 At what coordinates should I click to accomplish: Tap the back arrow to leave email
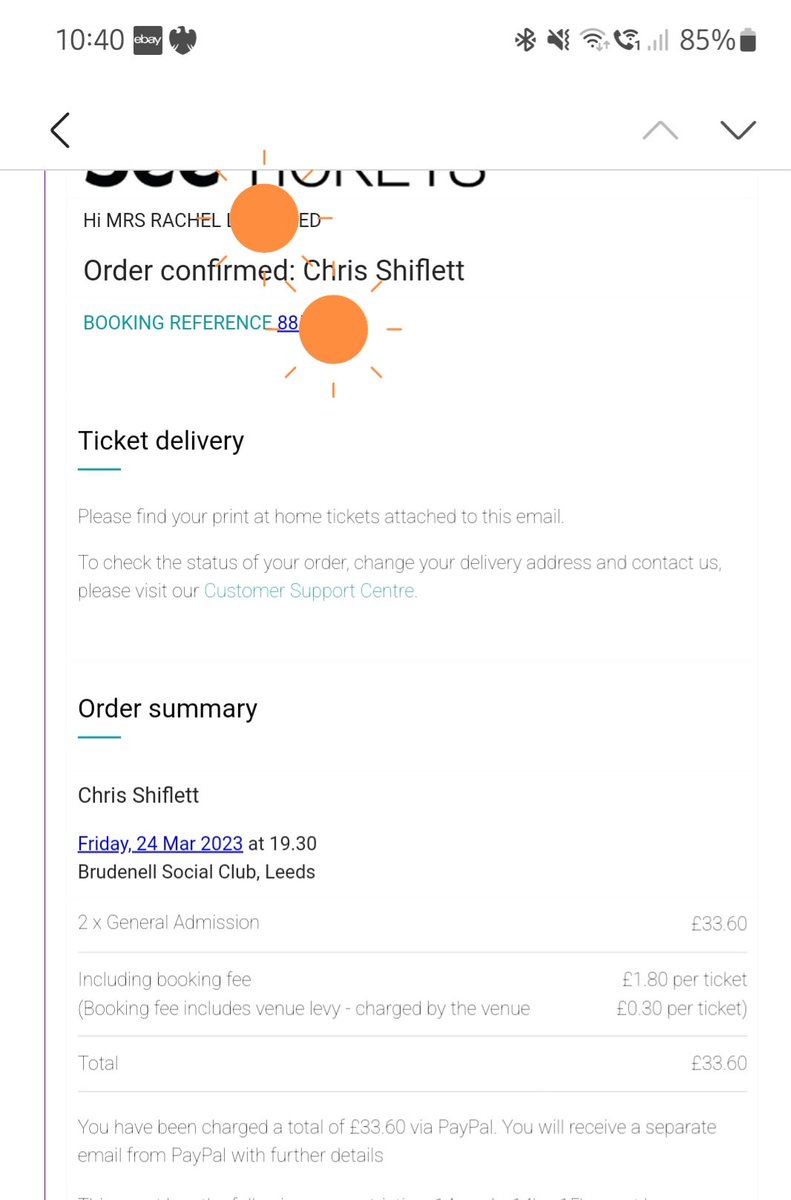point(60,130)
